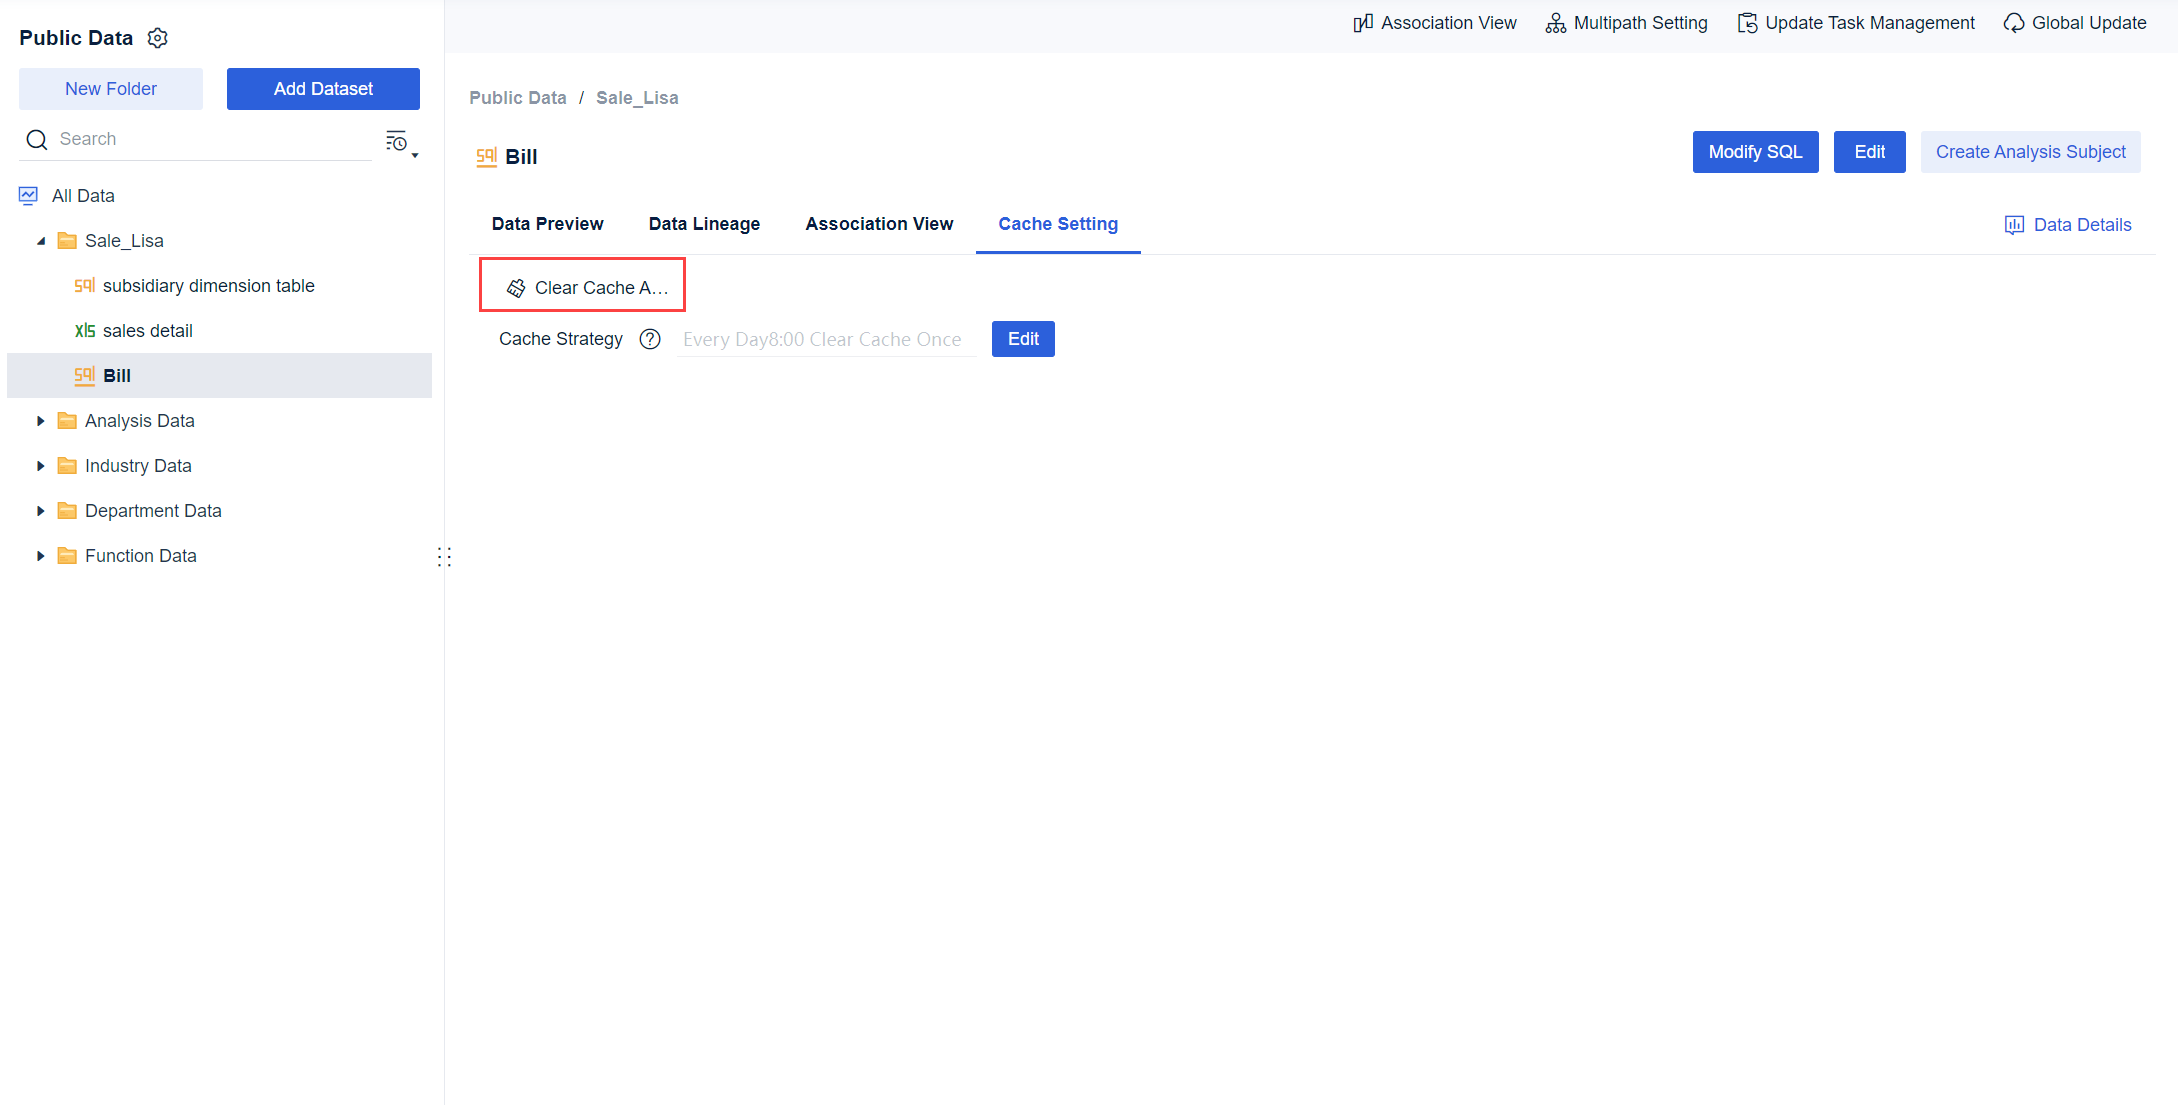Click Excel icon of sales detail
Screen dimensions: 2178x1105
[85, 331]
